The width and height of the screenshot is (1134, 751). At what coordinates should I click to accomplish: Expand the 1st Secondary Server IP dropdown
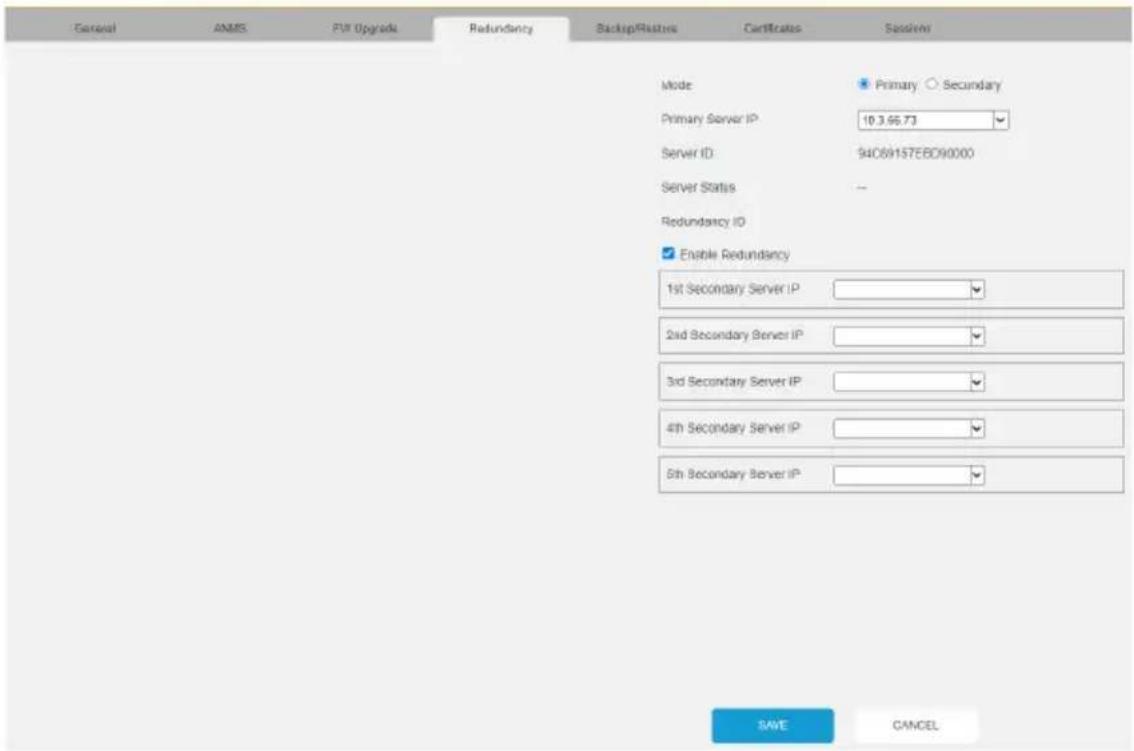tap(976, 289)
